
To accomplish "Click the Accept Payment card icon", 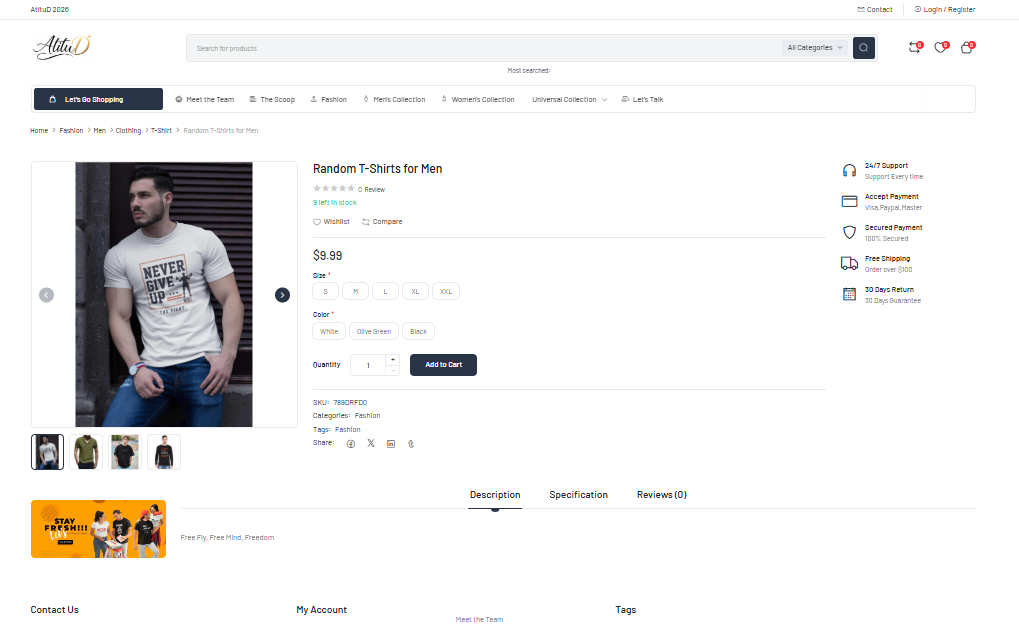I will point(849,202).
